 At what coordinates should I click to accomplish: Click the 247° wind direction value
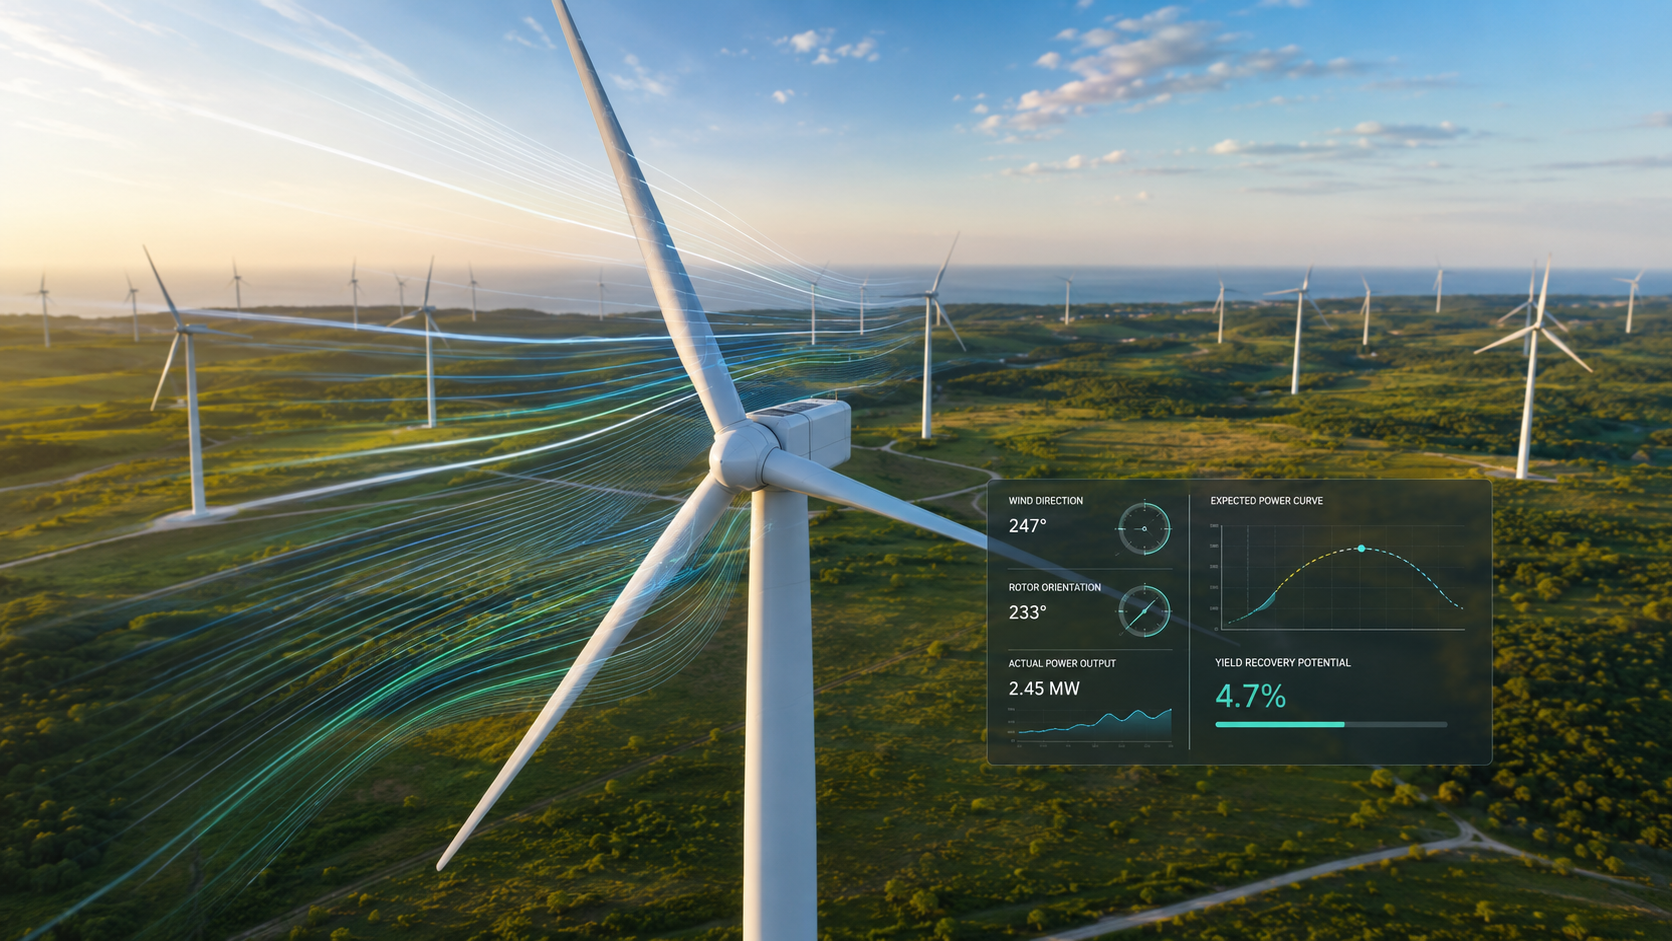tap(1027, 526)
